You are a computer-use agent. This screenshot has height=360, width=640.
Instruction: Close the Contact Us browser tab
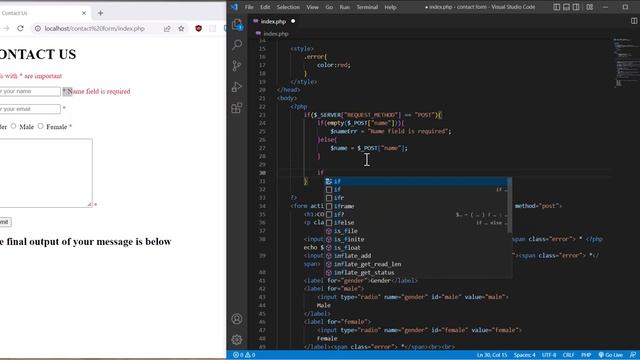(x=84, y=13)
